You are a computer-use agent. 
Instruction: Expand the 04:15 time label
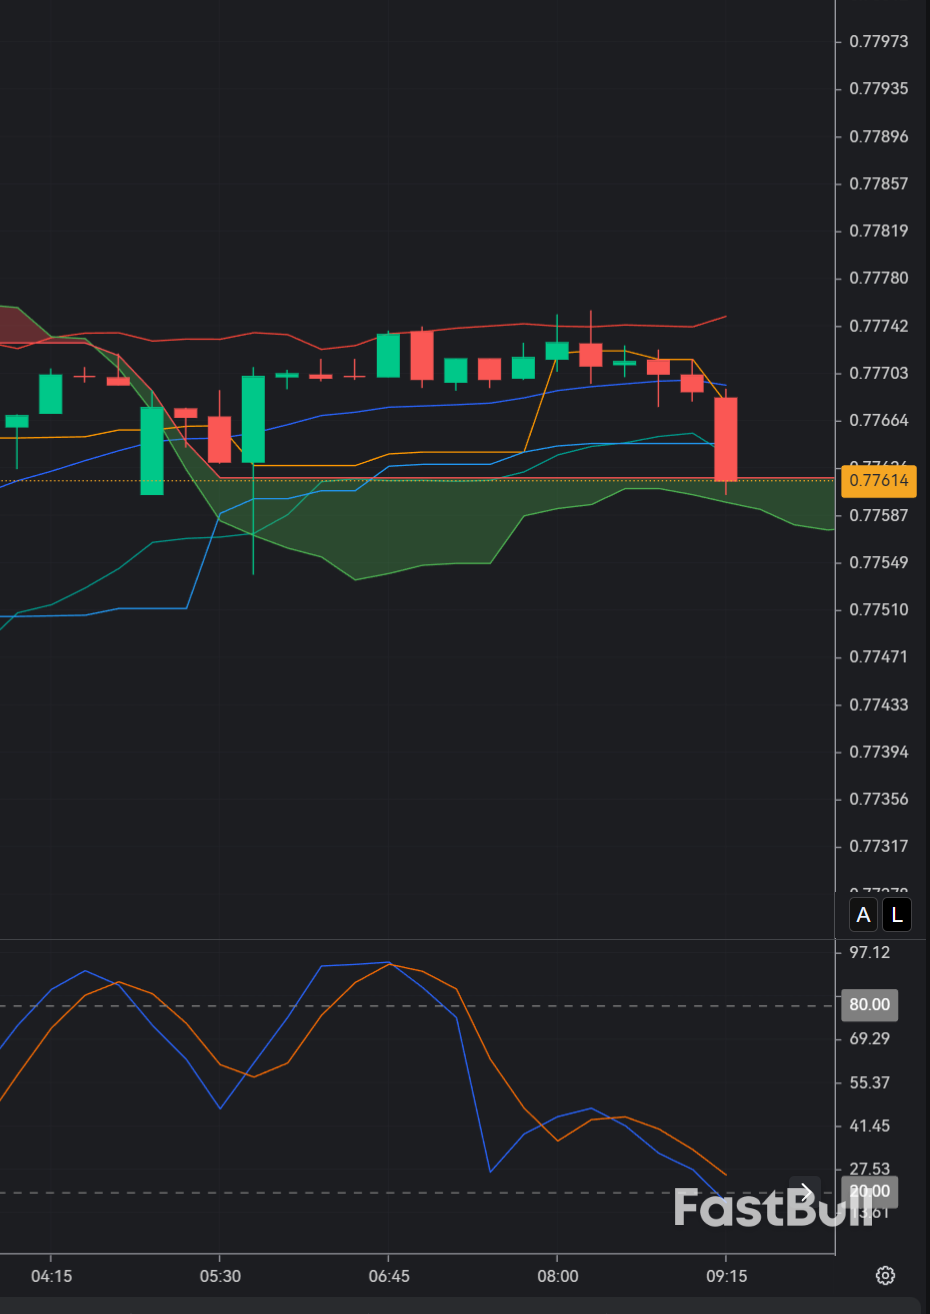point(52,1276)
